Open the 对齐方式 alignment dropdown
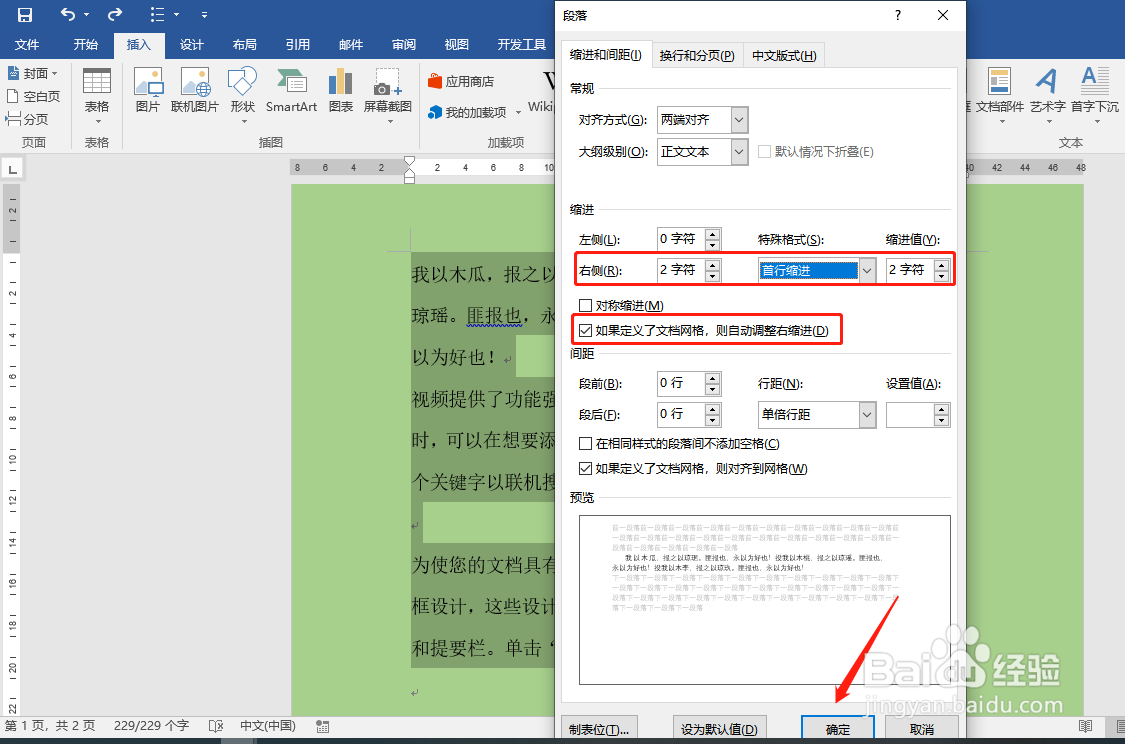The width and height of the screenshot is (1125, 744). click(x=736, y=119)
